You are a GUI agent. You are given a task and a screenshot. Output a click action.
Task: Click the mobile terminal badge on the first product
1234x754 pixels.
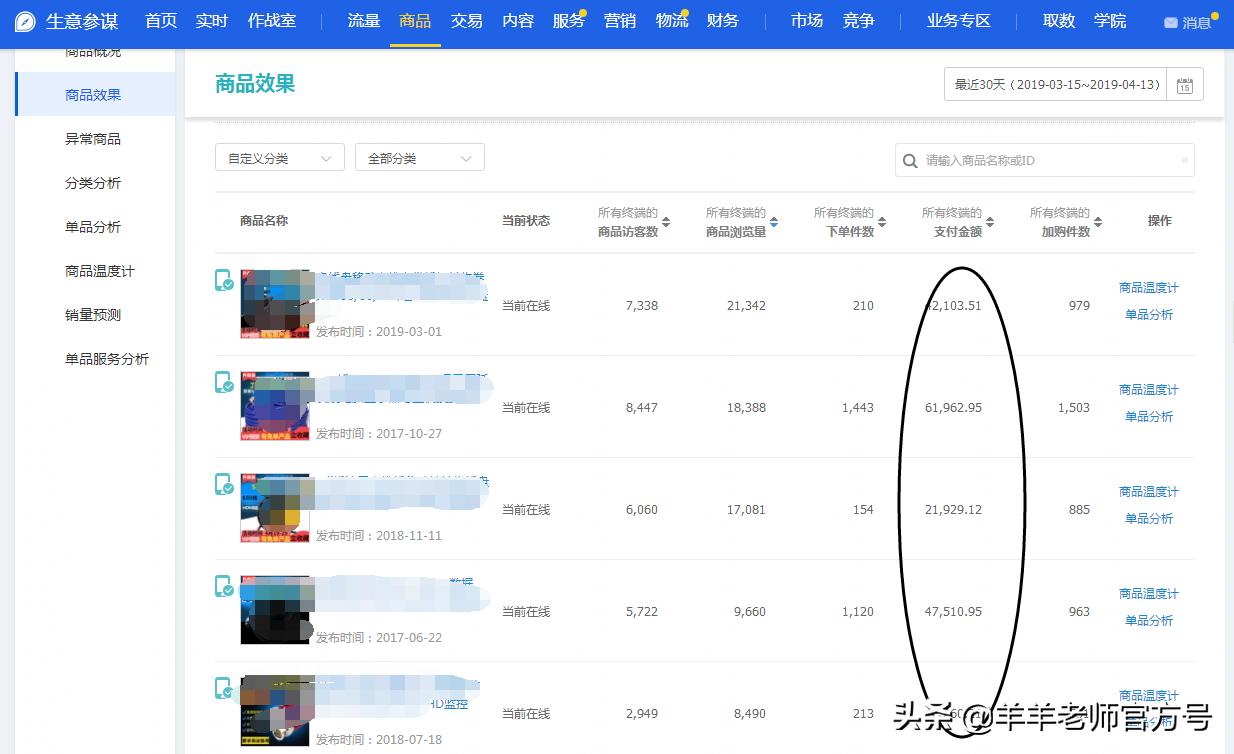(223, 280)
